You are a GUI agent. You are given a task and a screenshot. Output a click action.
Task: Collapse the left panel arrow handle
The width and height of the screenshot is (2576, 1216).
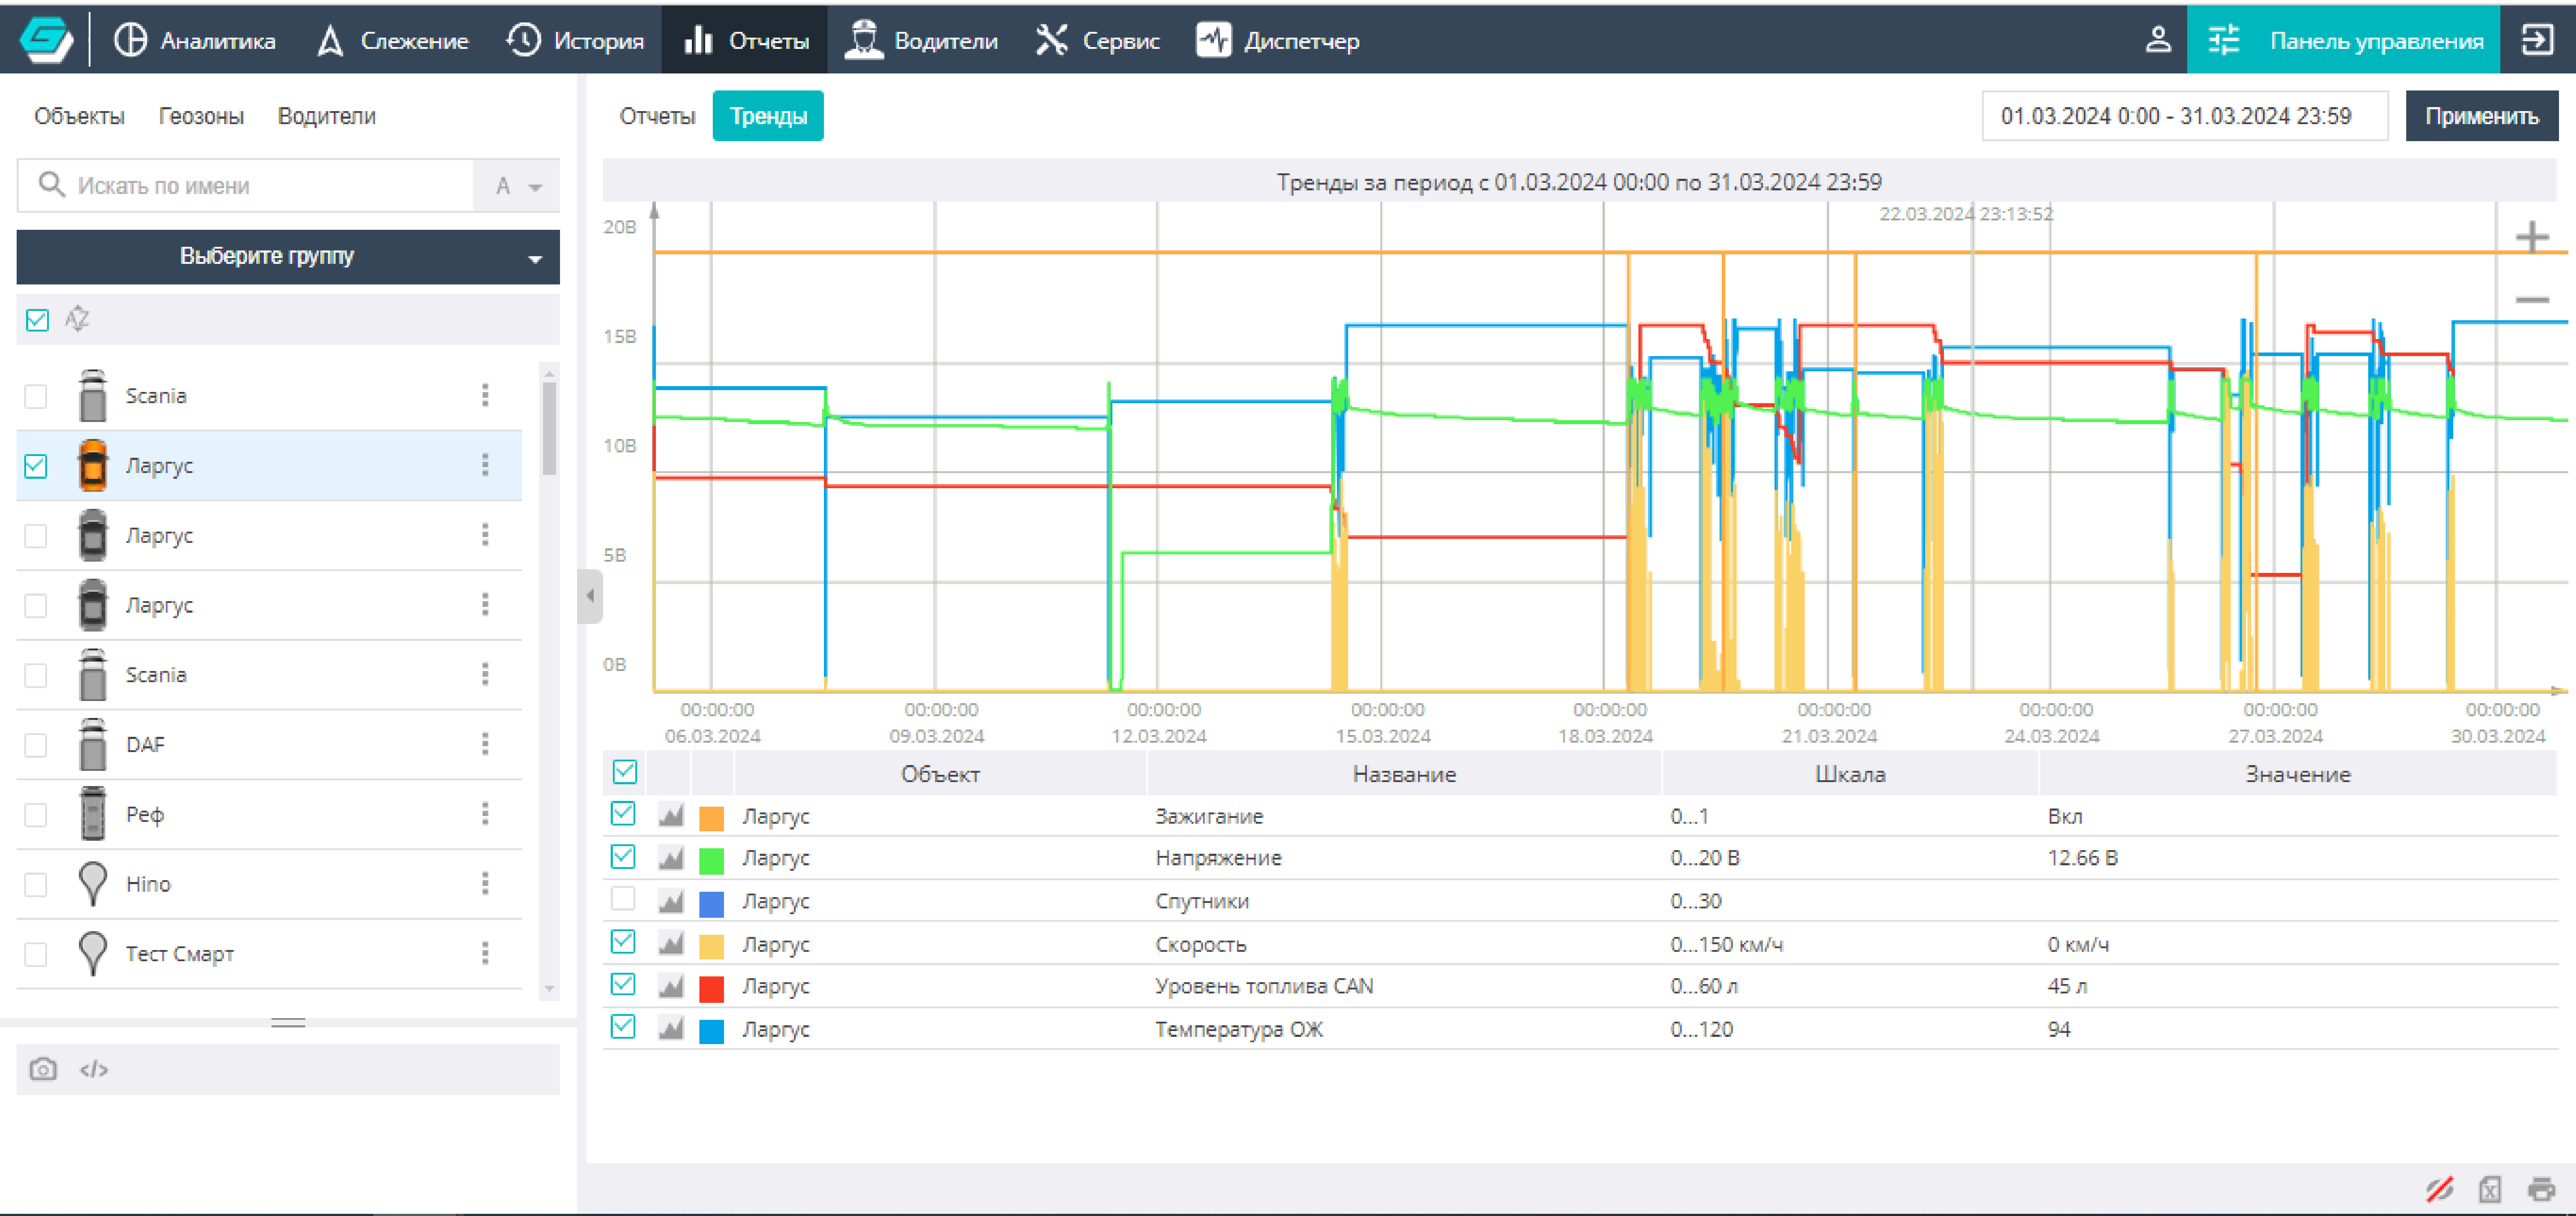click(590, 596)
